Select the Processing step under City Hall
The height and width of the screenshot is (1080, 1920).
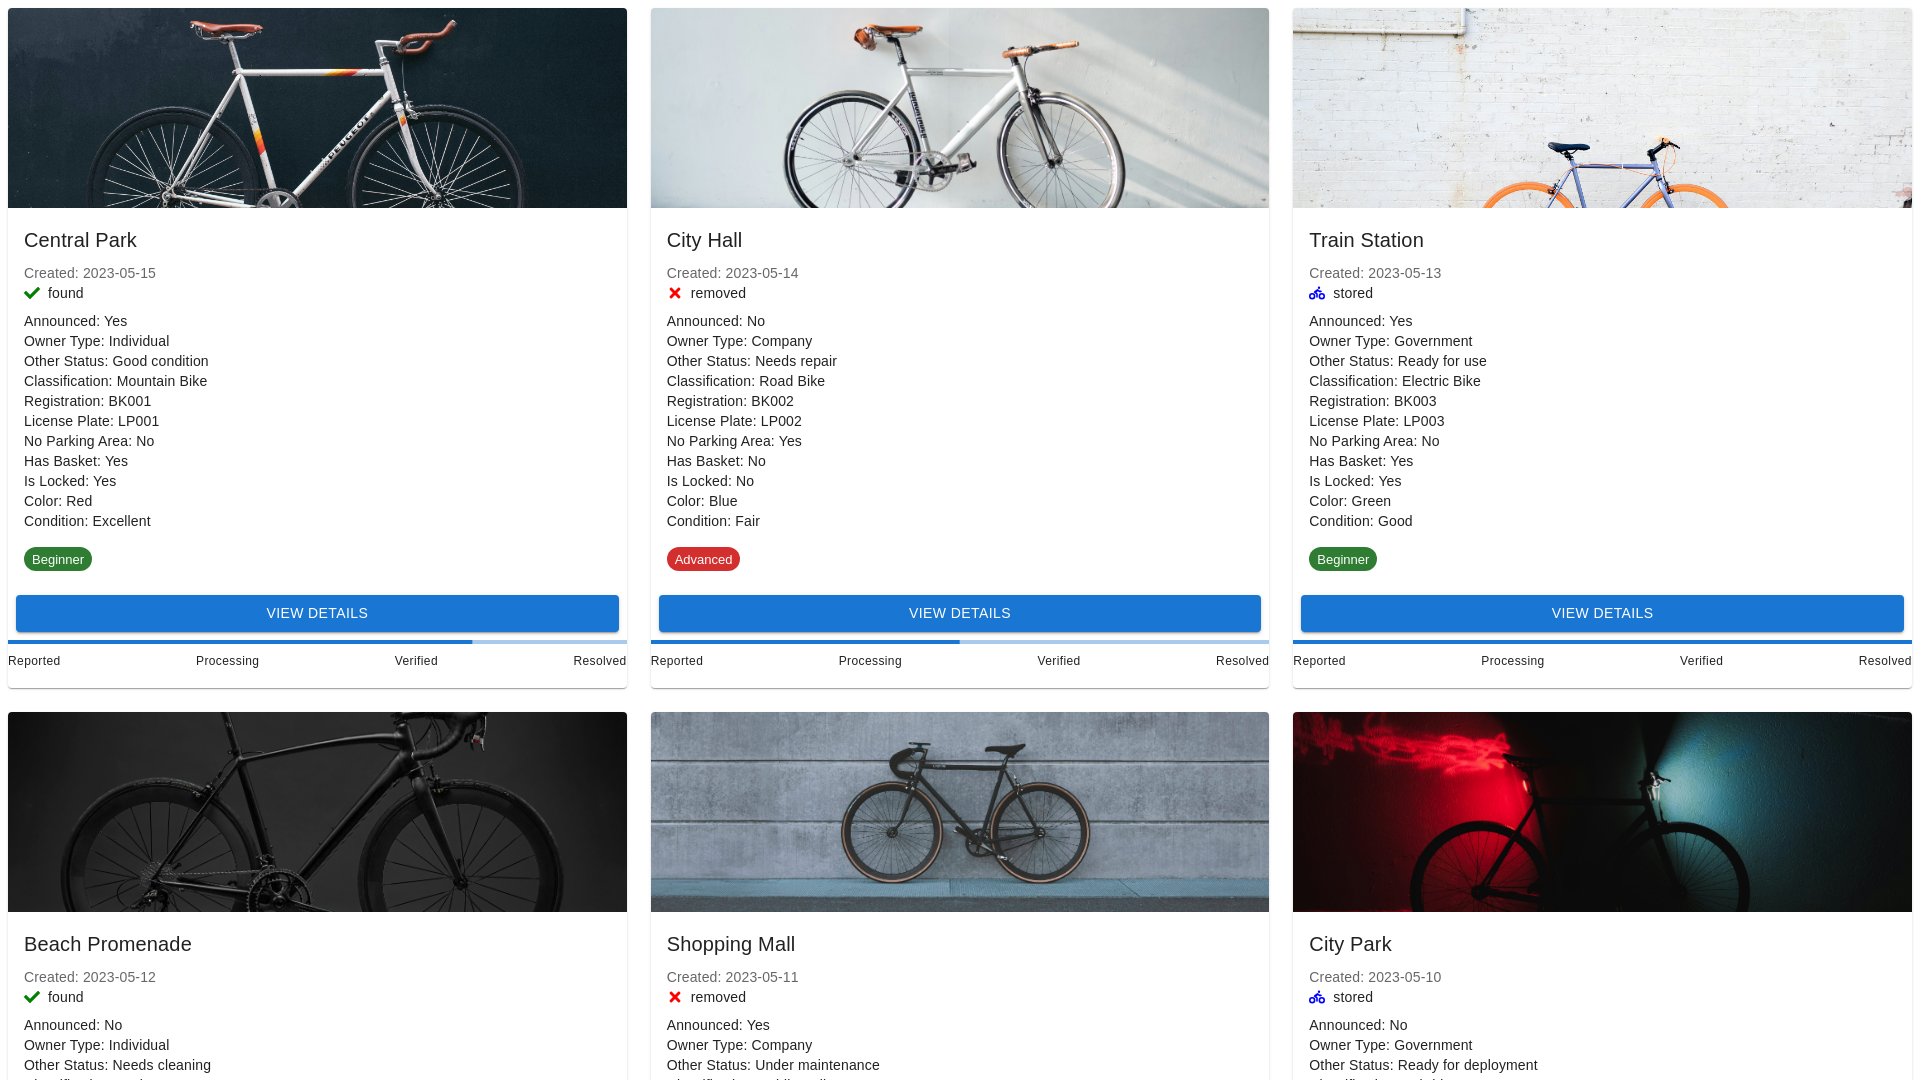click(x=869, y=660)
